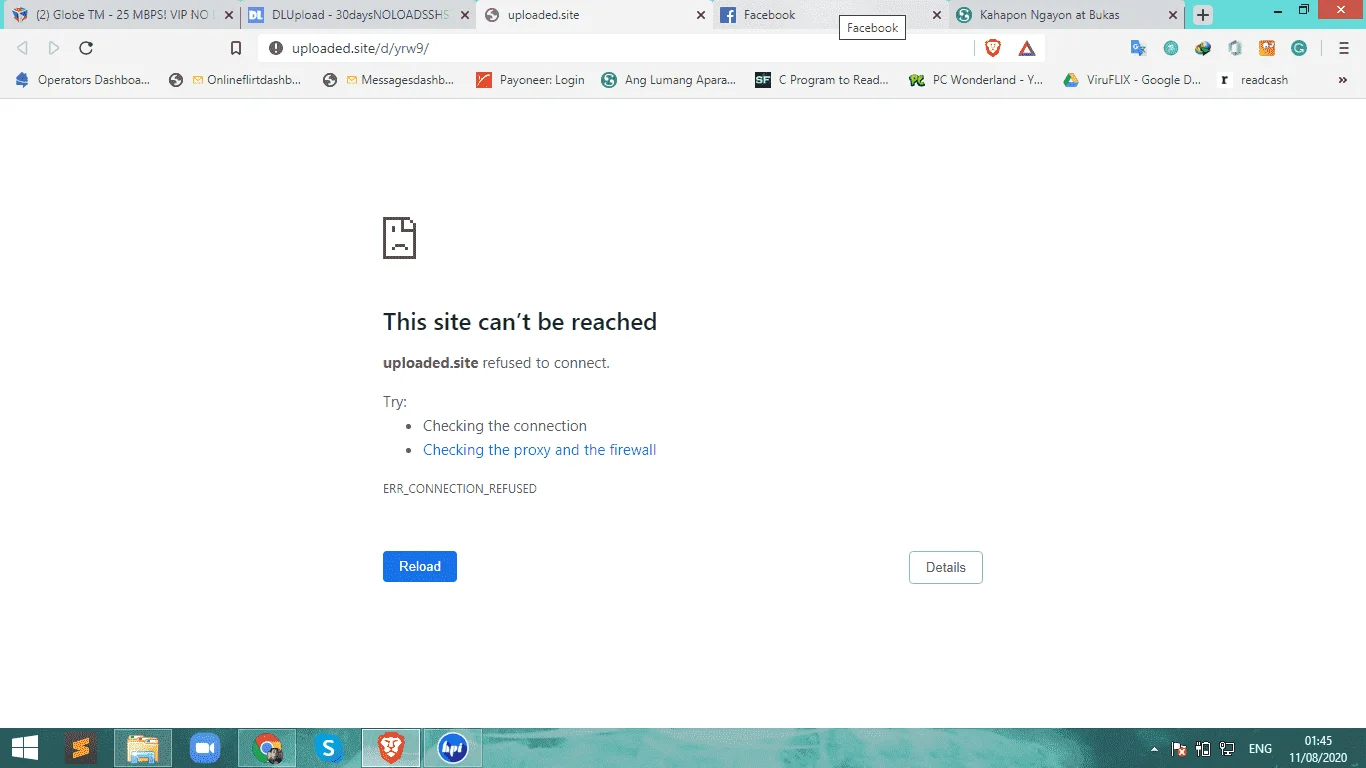This screenshot has width=1366, height=768.
Task: Click the blue Reload button
Action: [420, 566]
